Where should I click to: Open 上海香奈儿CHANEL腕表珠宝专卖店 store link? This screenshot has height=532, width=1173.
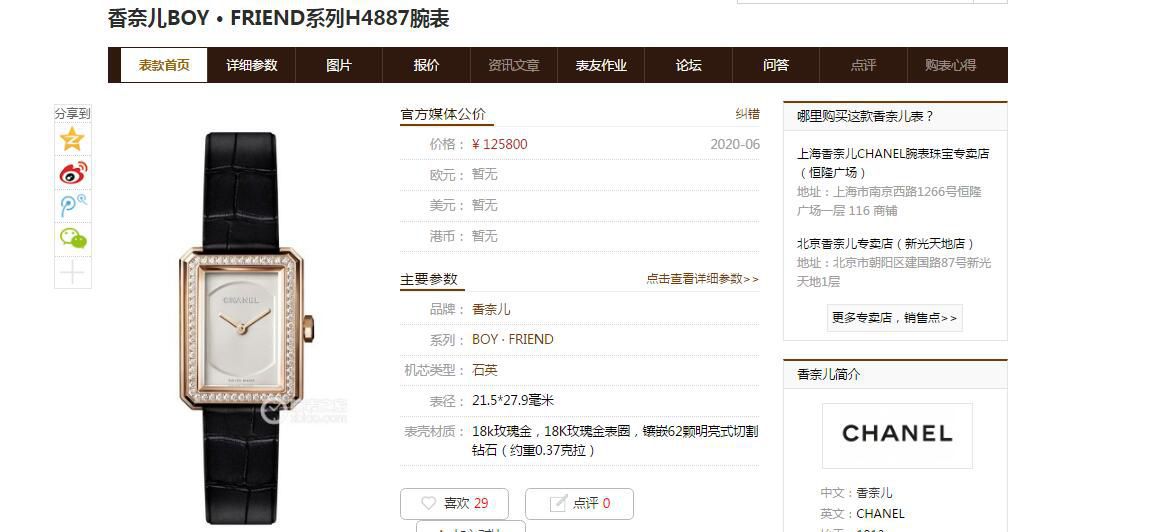tap(892, 154)
